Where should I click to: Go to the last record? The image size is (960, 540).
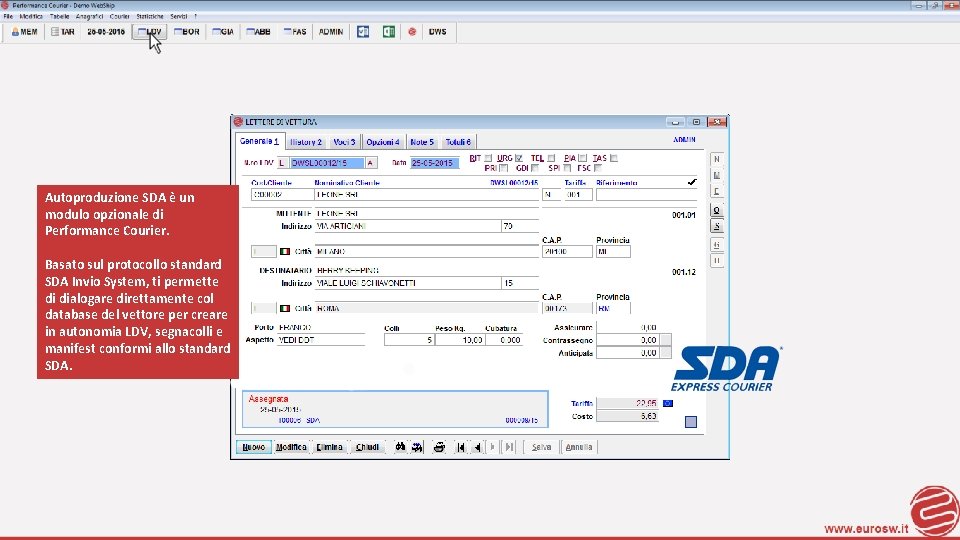pos(509,447)
